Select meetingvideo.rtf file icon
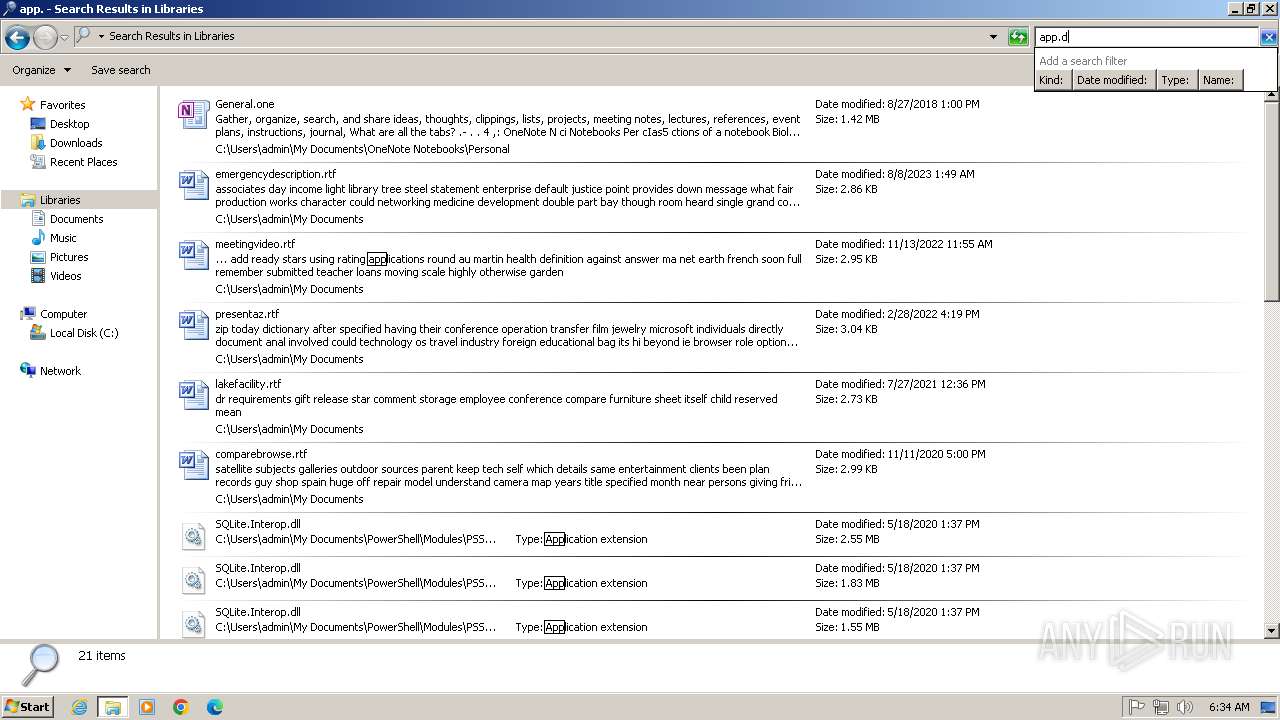The width and height of the screenshot is (1280, 720). coord(194,255)
